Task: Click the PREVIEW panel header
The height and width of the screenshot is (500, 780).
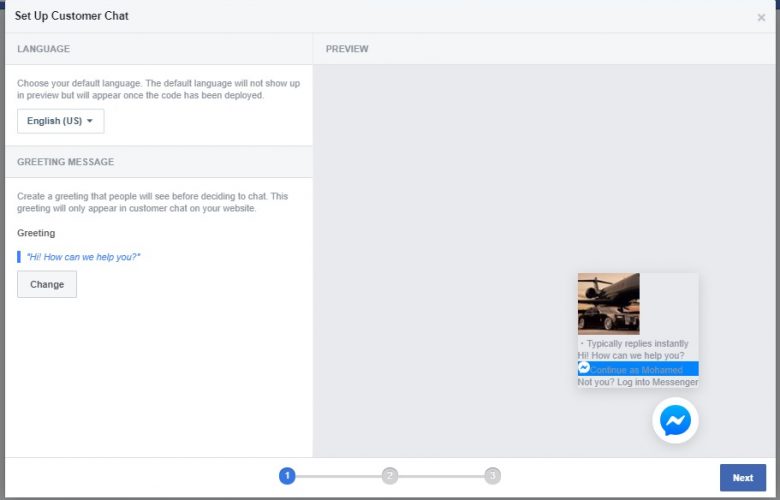Action: [x=347, y=49]
